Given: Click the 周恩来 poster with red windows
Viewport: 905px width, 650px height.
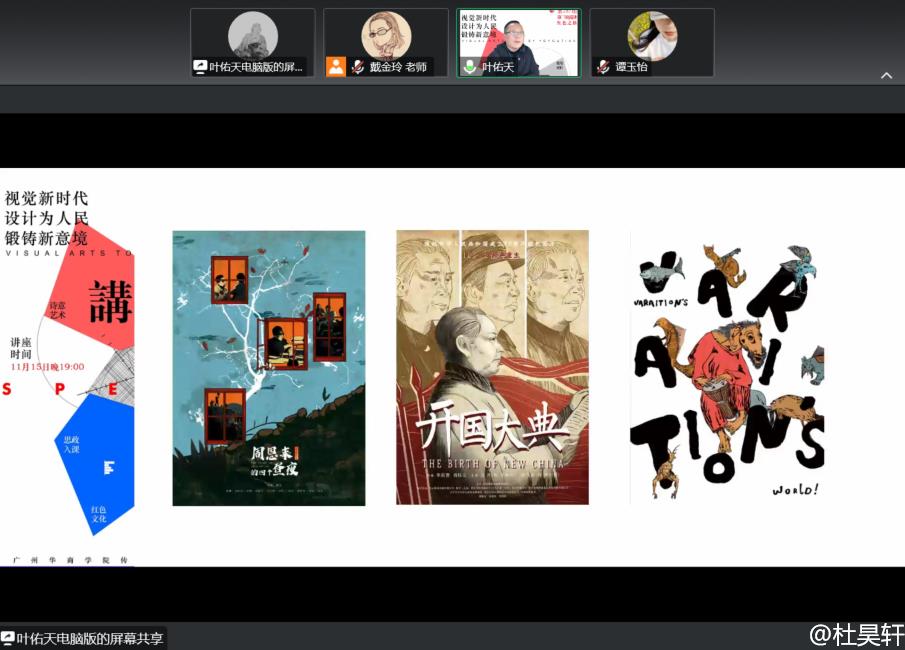Looking at the screenshot, I should point(268,368).
